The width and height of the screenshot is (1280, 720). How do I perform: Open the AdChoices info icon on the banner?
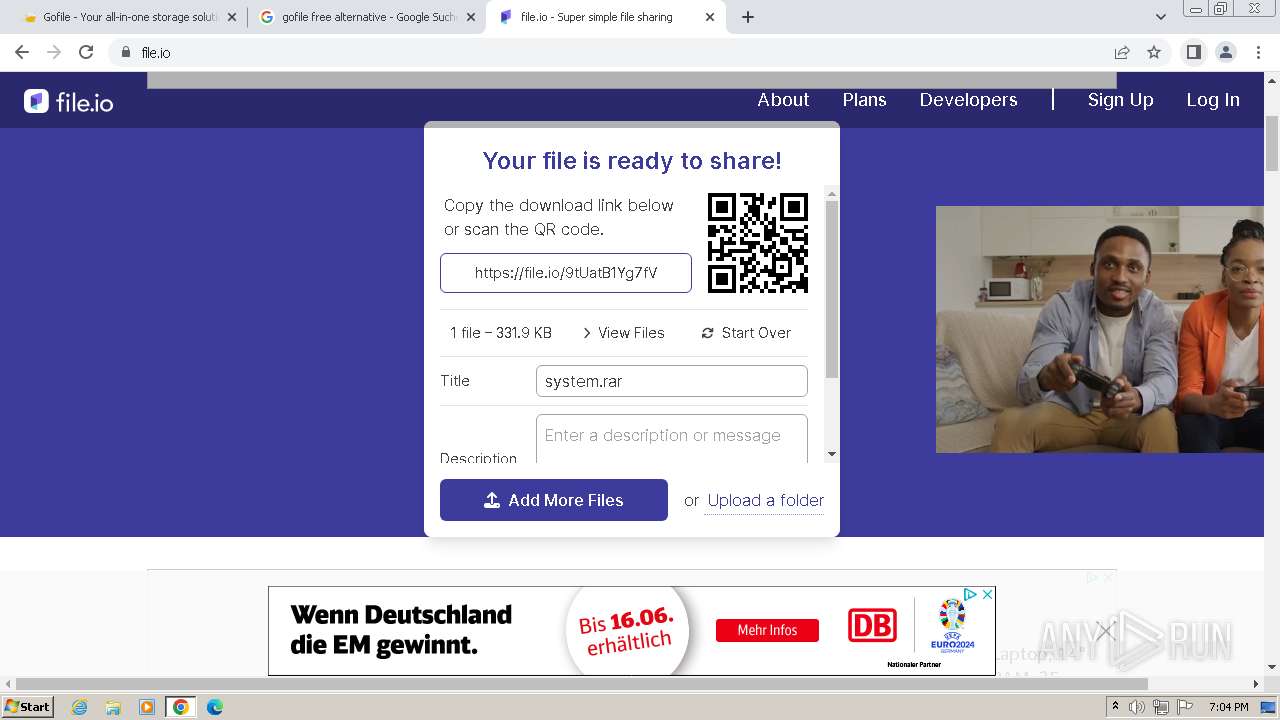970,594
